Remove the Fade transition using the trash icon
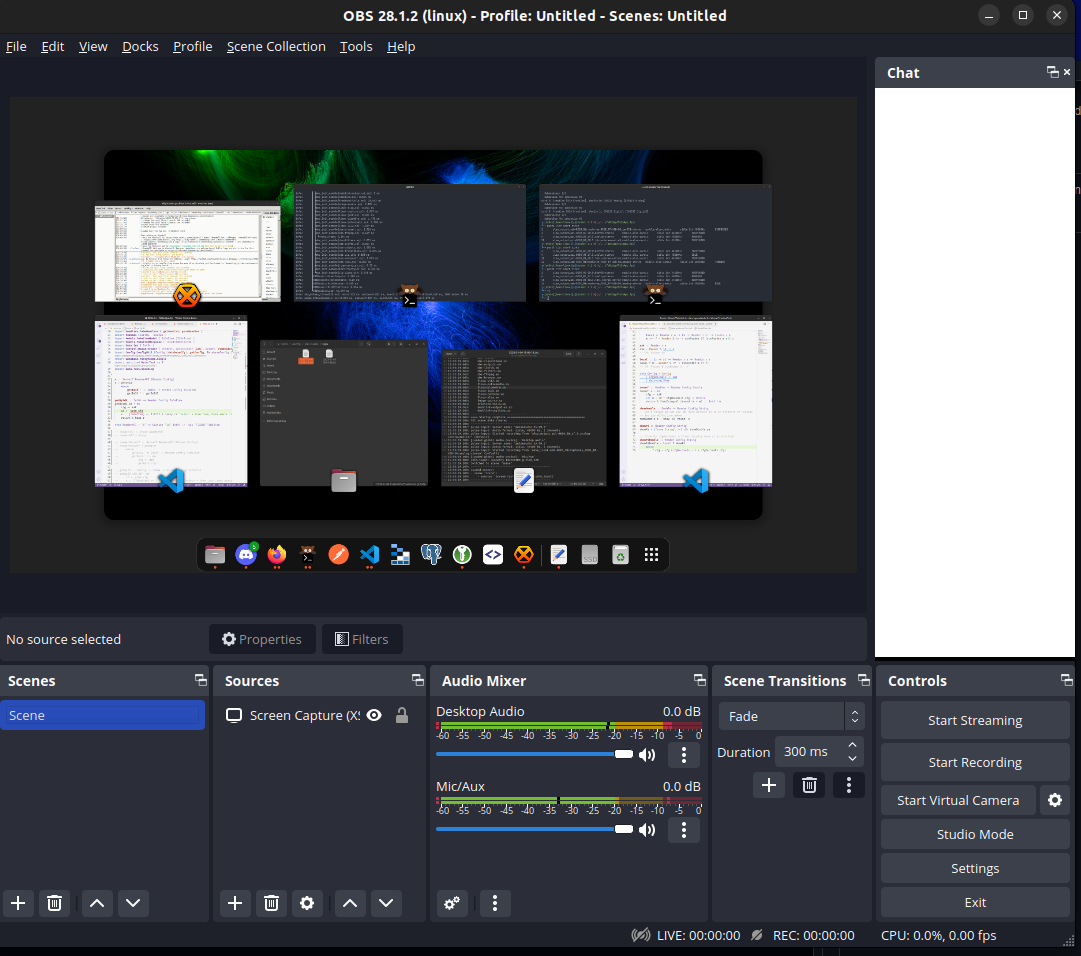The image size is (1081, 956). [x=809, y=785]
